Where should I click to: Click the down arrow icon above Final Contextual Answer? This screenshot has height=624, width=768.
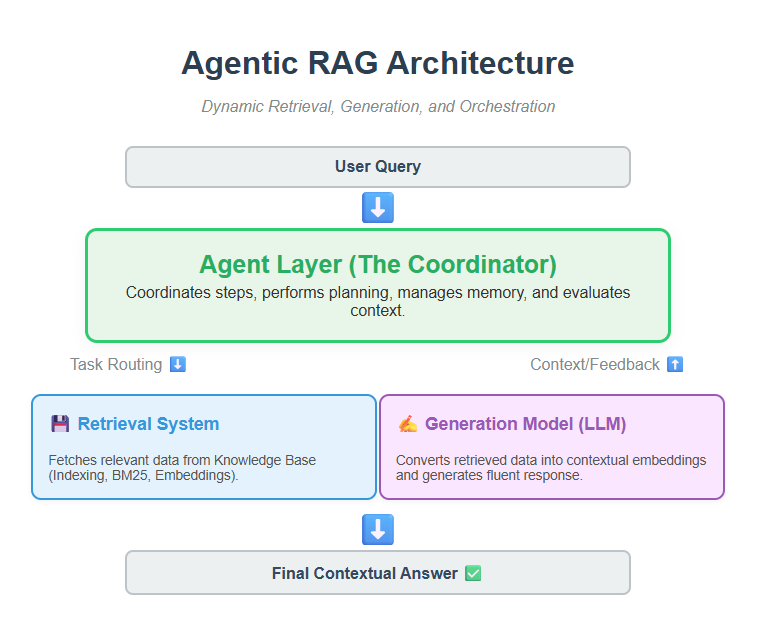pyautogui.click(x=378, y=530)
